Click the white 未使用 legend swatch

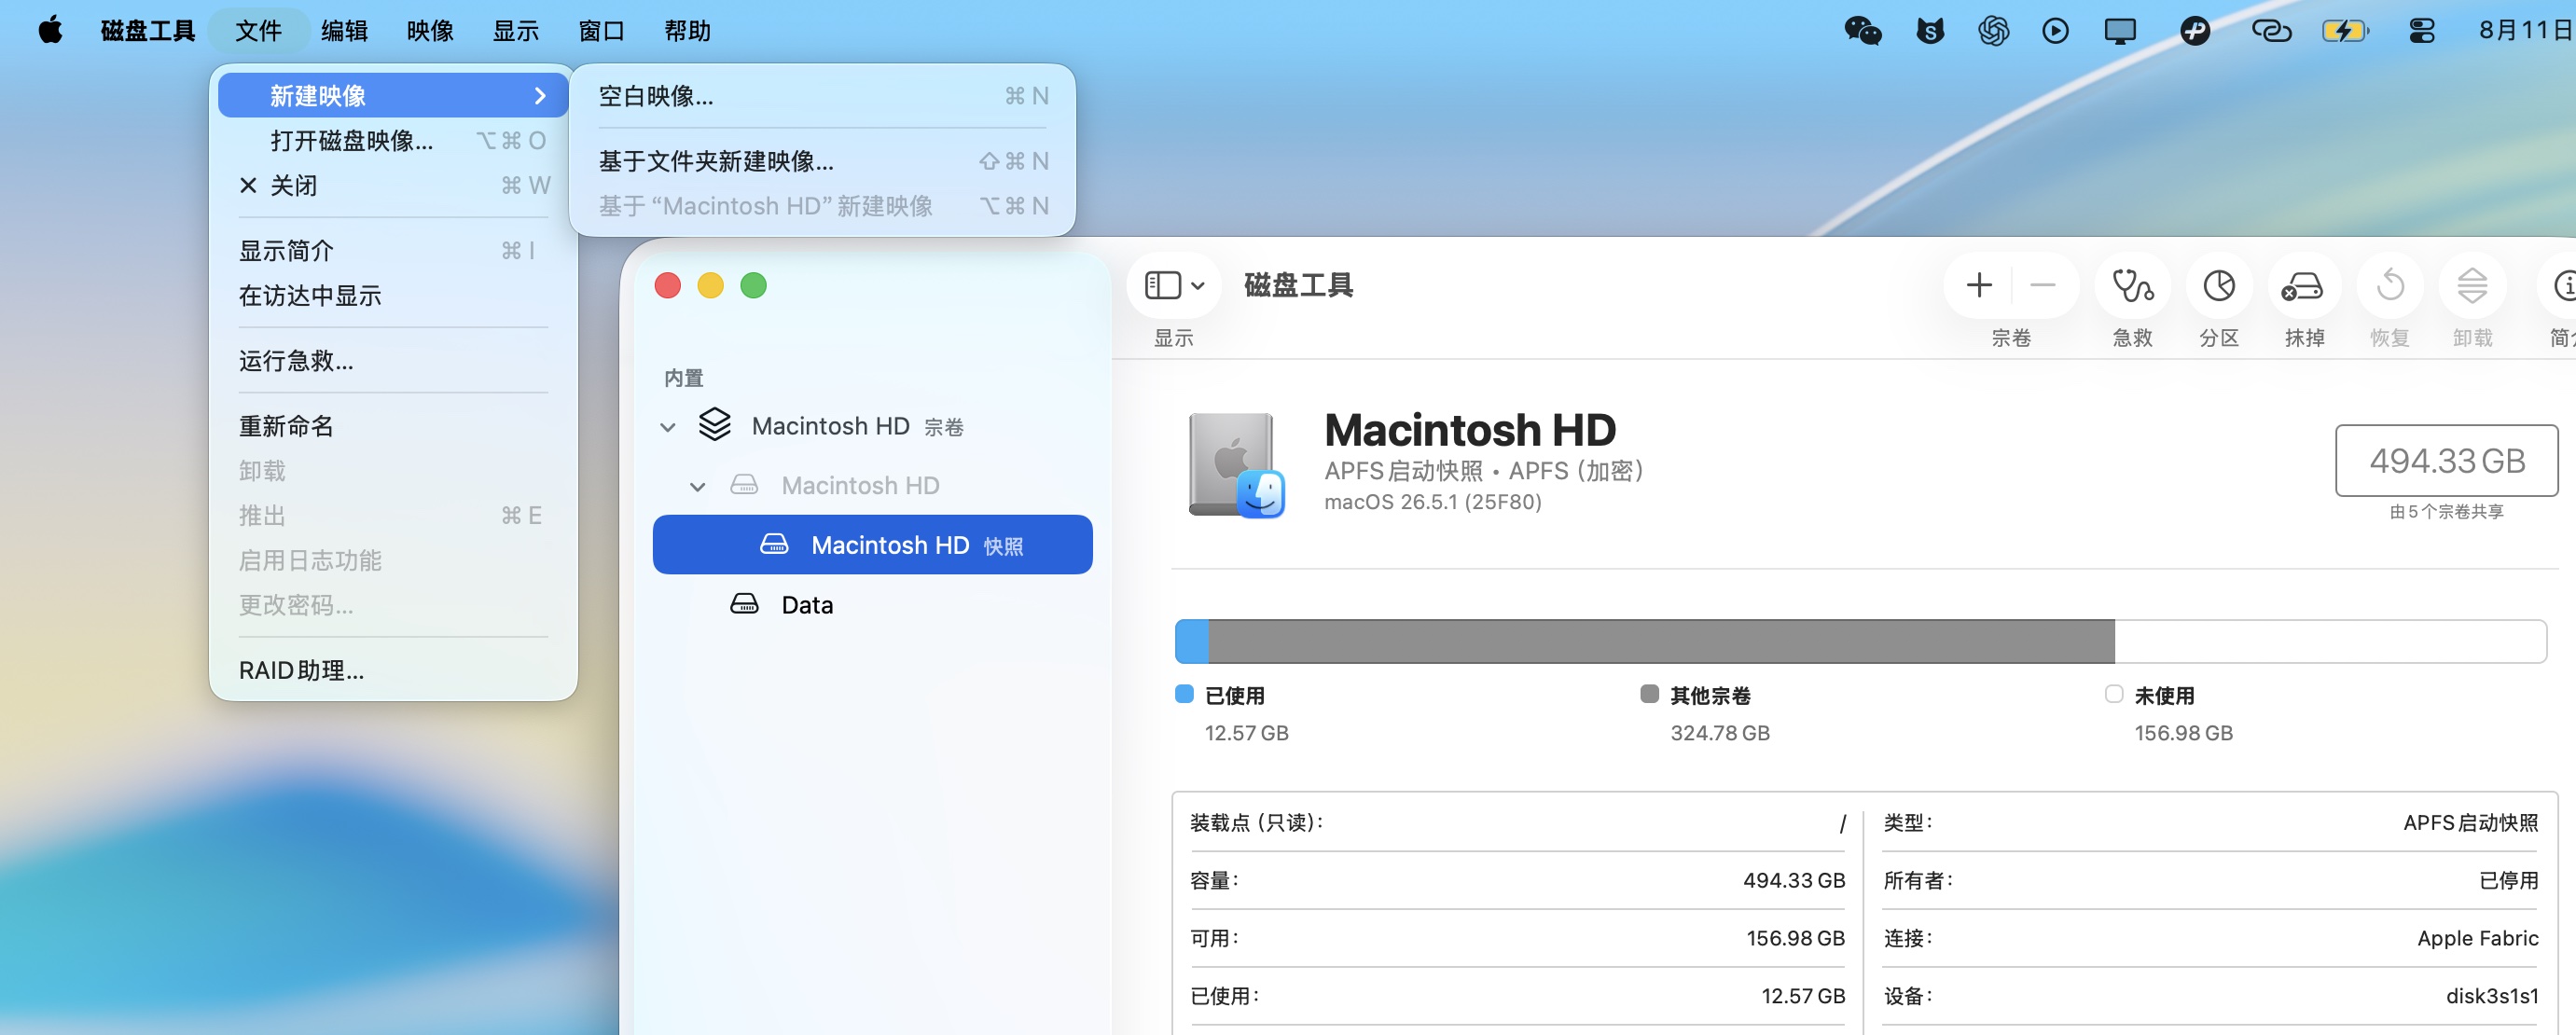point(2114,694)
